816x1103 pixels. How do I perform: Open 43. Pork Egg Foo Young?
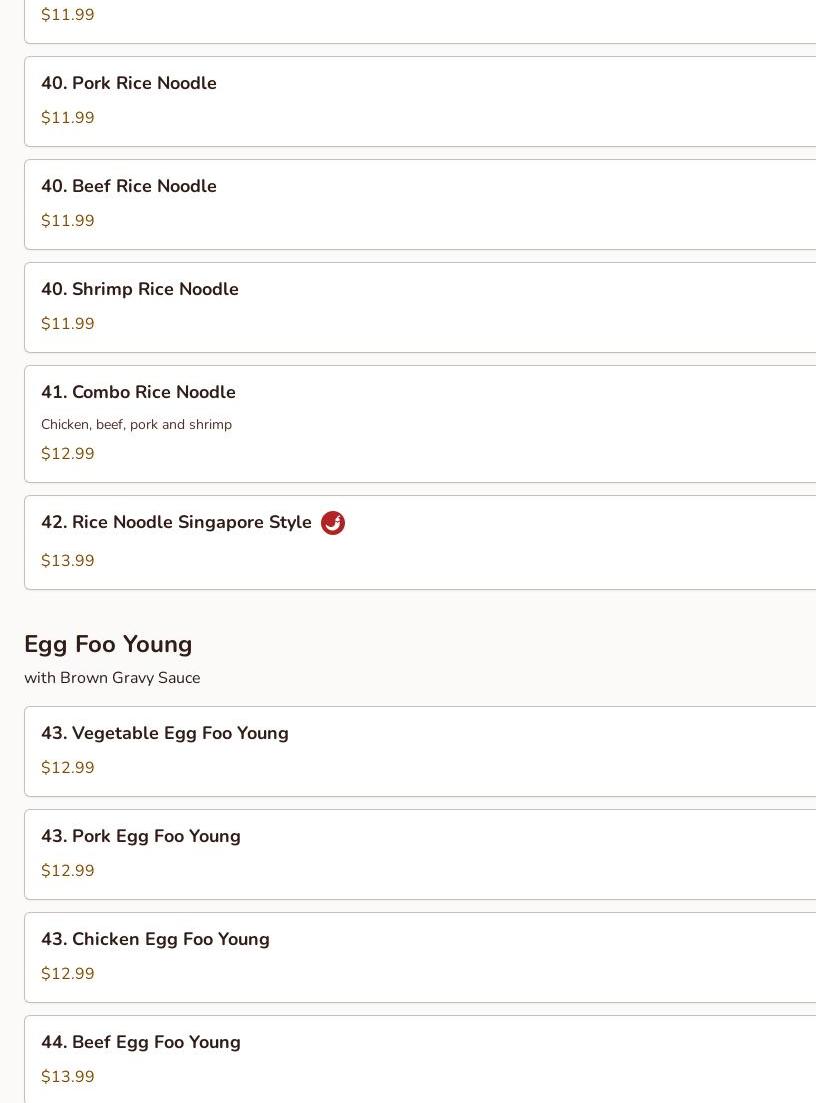click(x=141, y=837)
